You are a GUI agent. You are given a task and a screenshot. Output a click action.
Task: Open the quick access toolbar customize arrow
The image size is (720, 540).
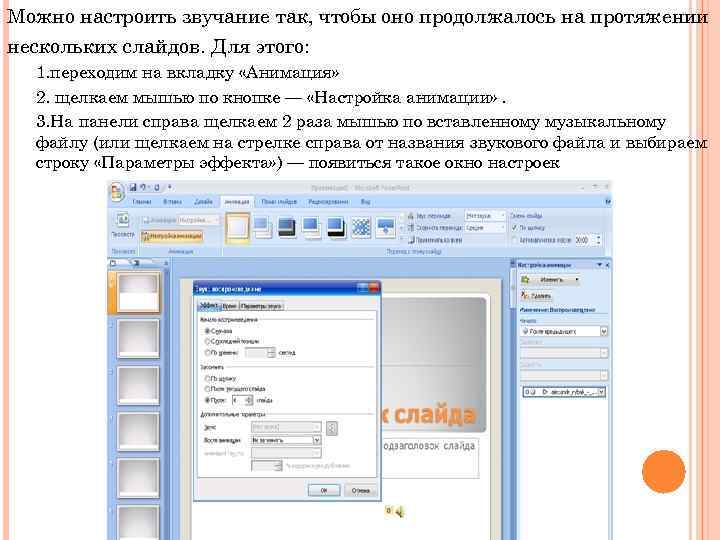(170, 187)
